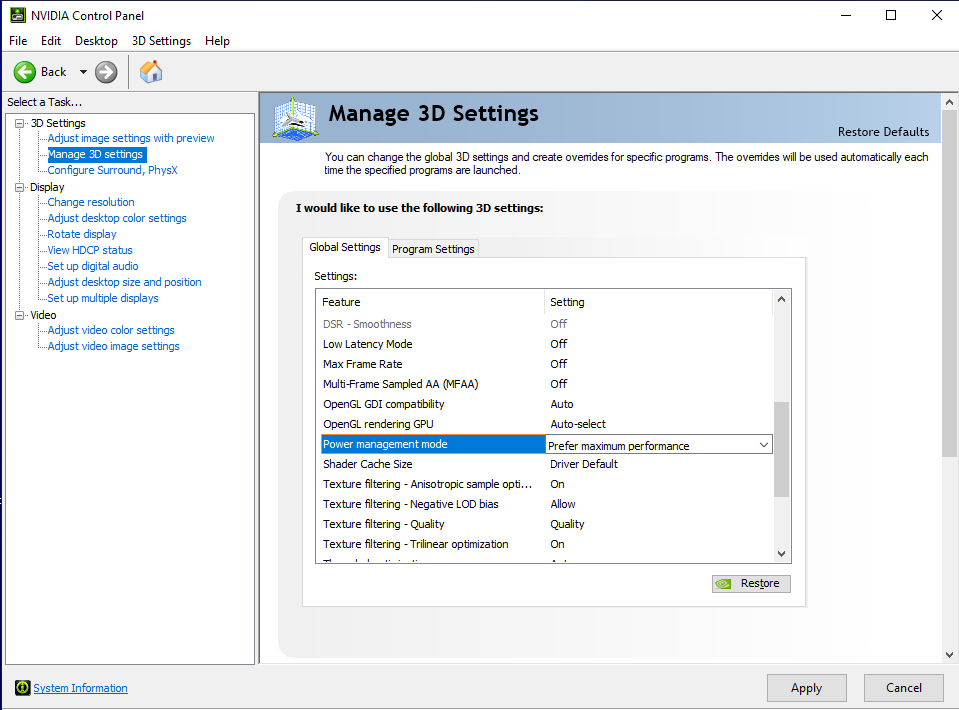
Task: Click the Restore Defaults link
Action: (x=883, y=132)
